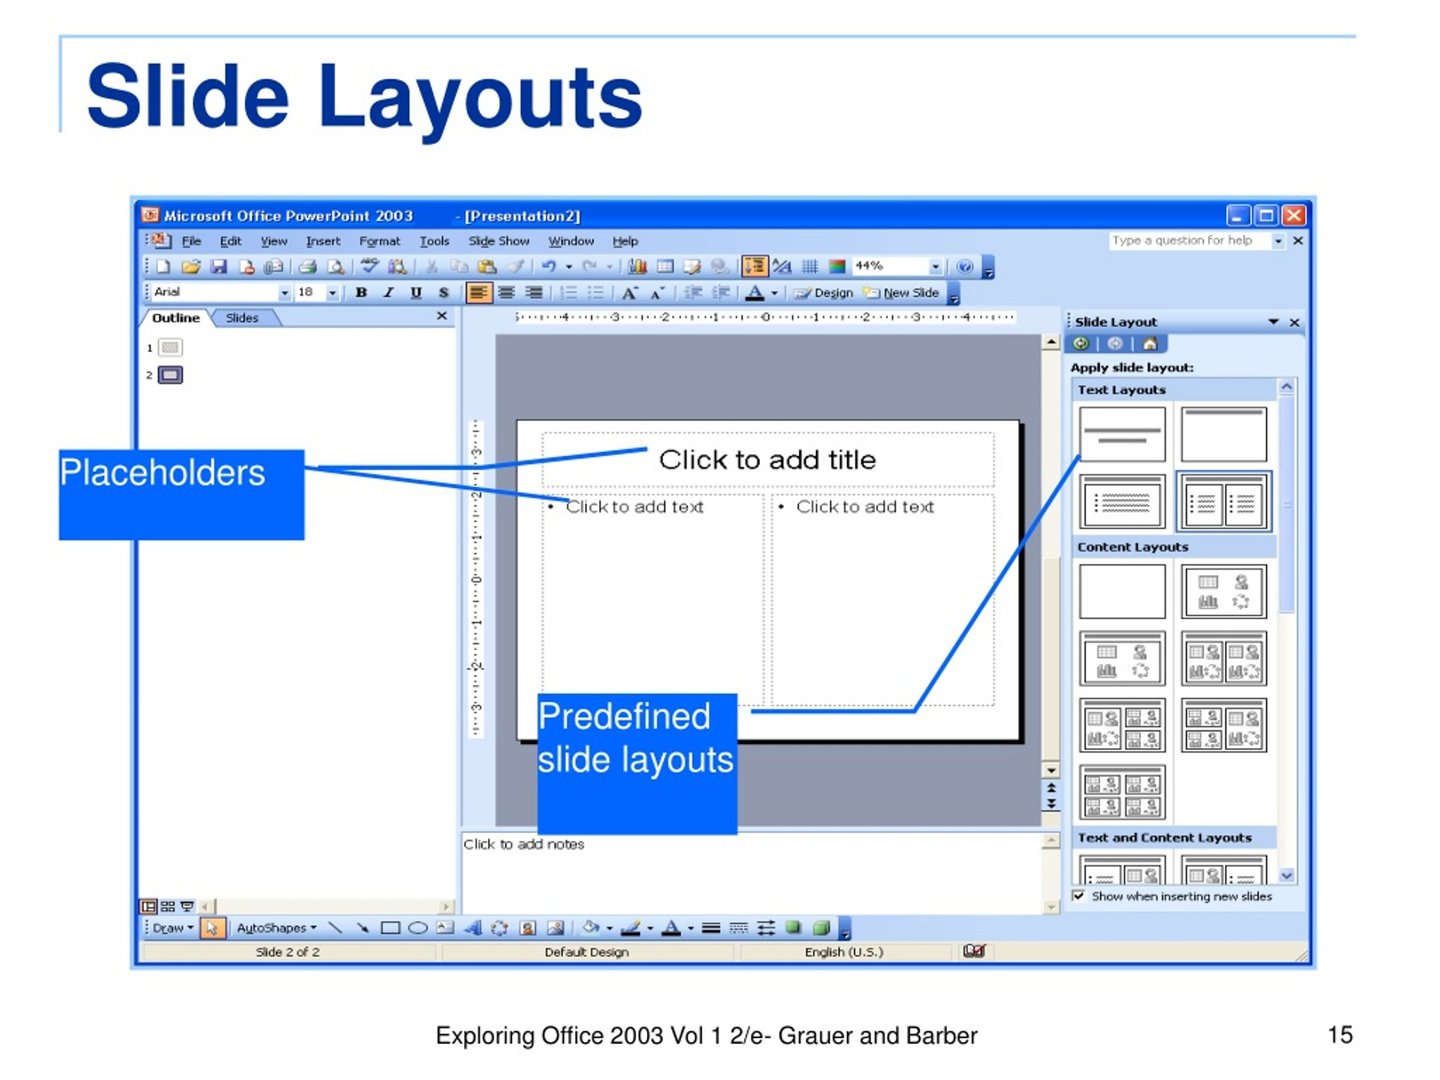The width and height of the screenshot is (1440, 1080).
Task: Select the Rectangle drawing tool
Action: (390, 928)
